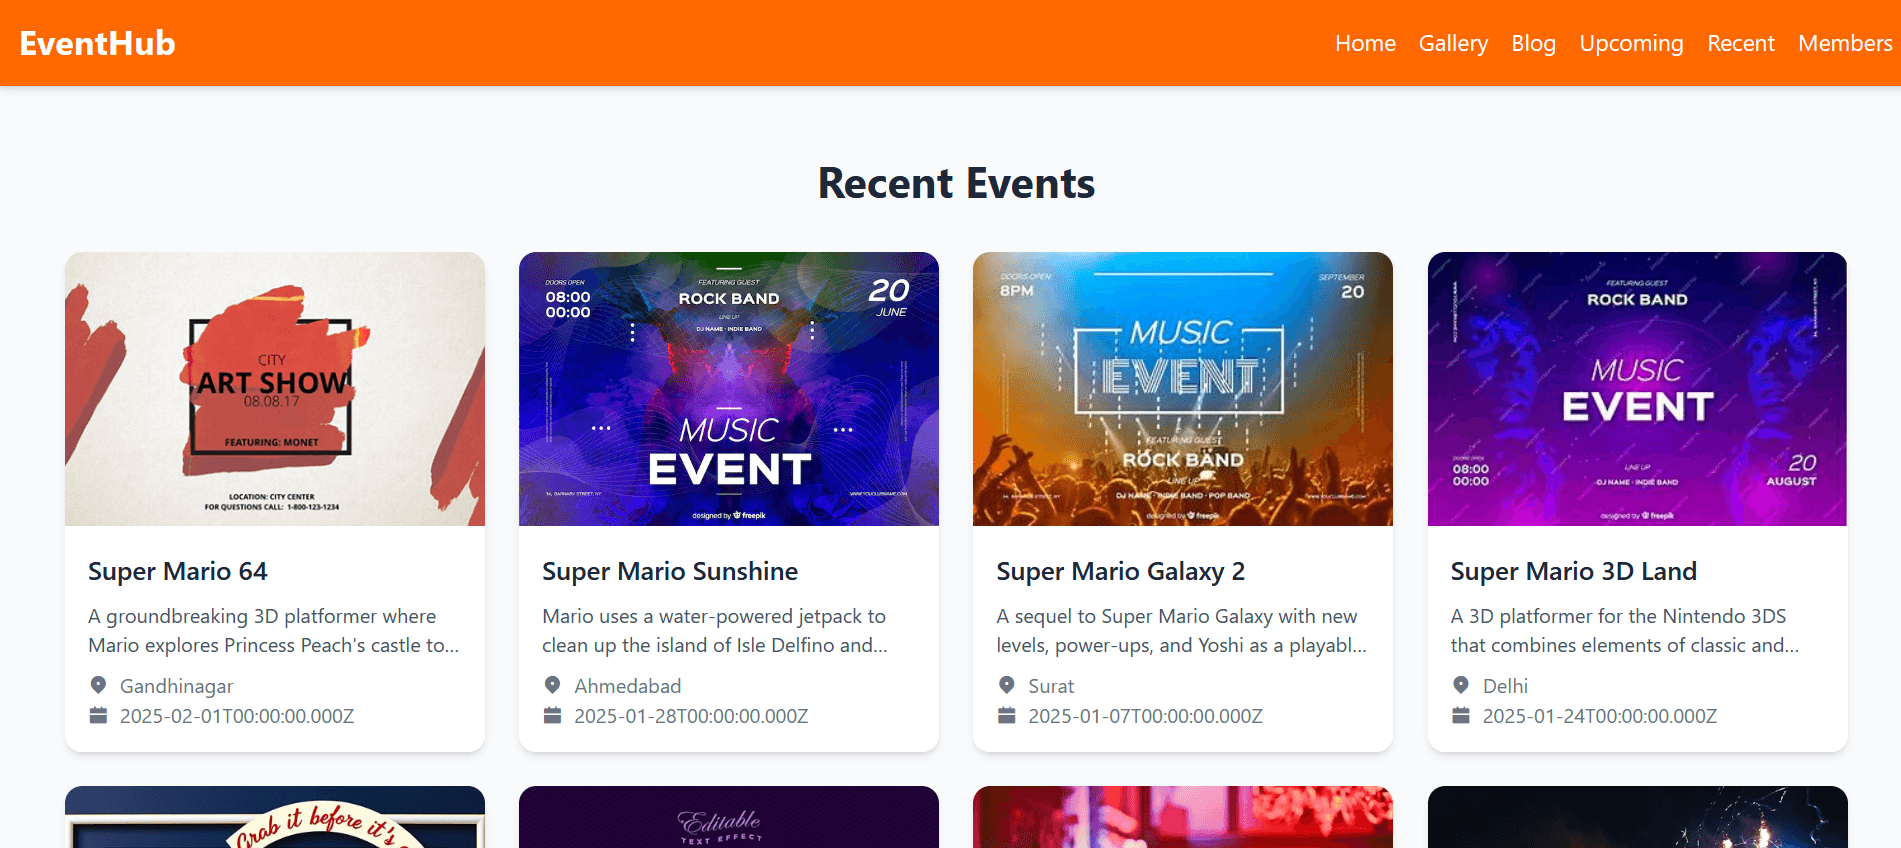Go to the Gallery page
The height and width of the screenshot is (848, 1901).
[x=1453, y=43]
